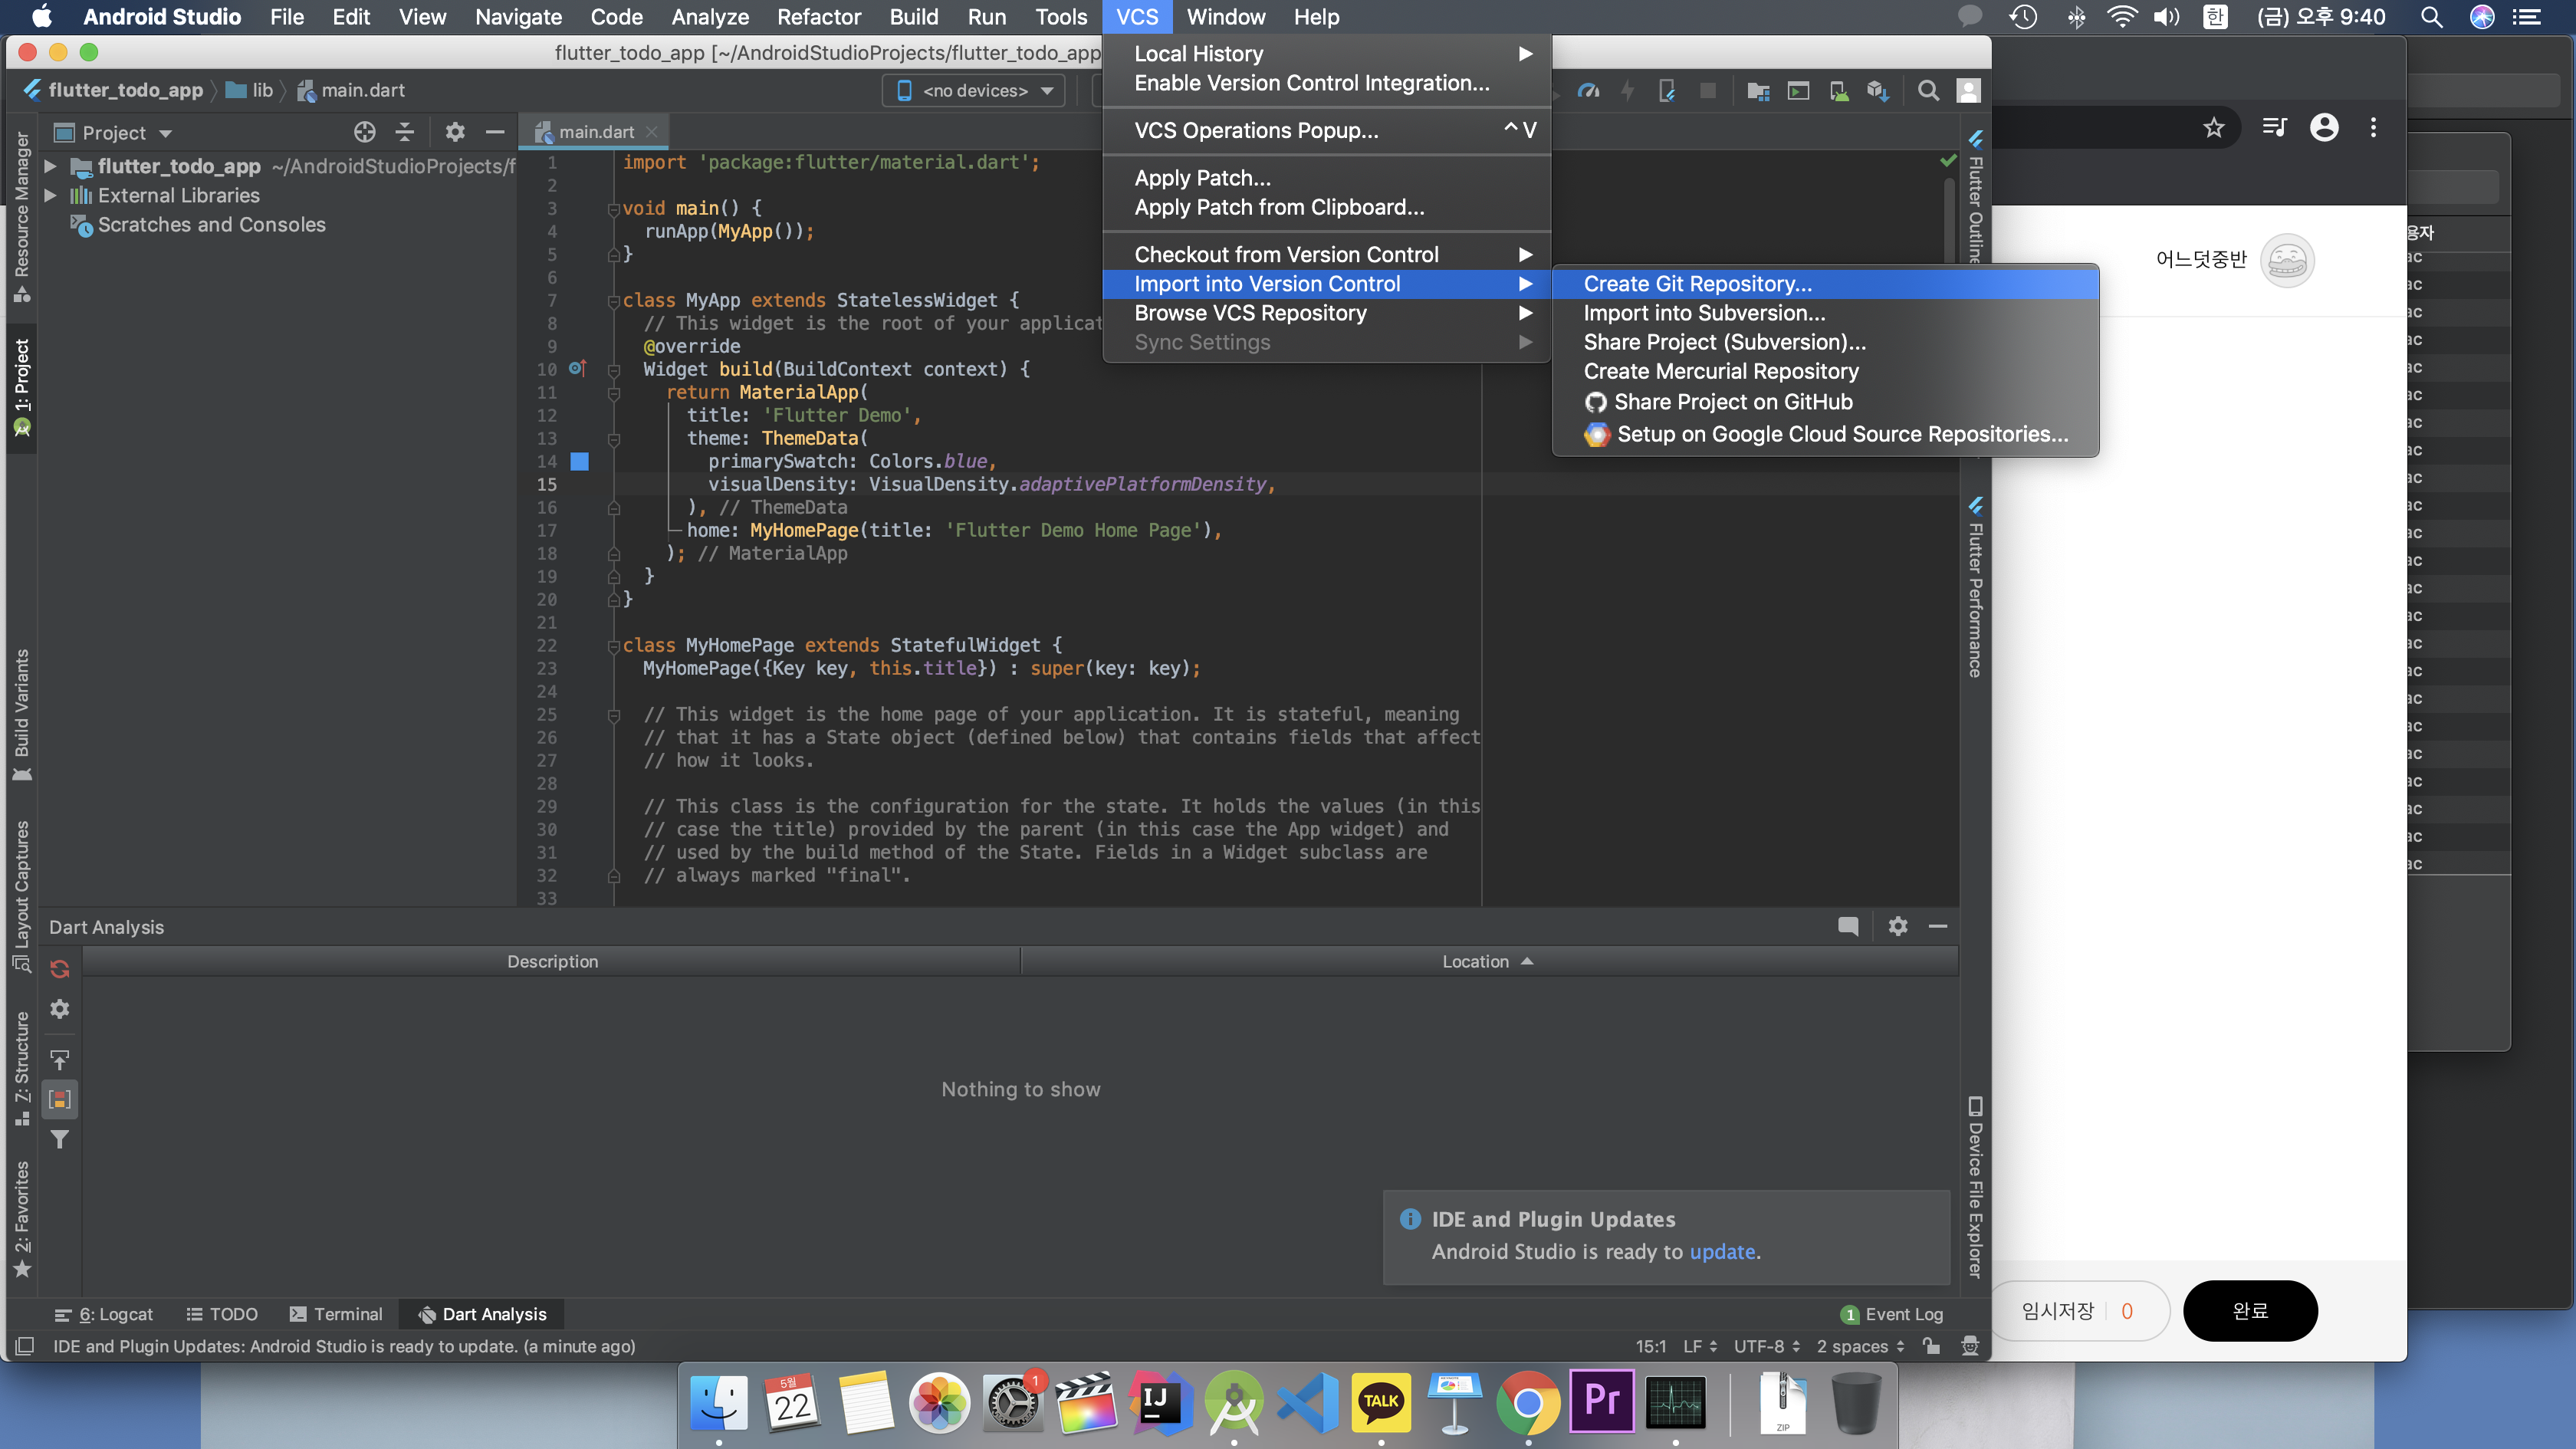Sort by the Location column header
The width and height of the screenshot is (2576, 1449).
(x=1475, y=961)
